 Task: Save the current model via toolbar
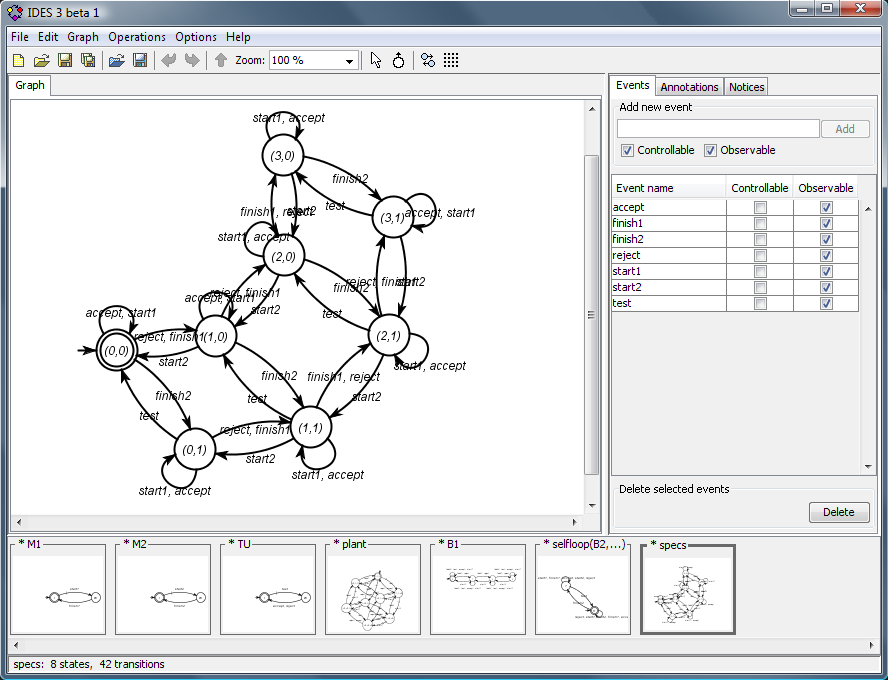pyautogui.click(x=65, y=60)
